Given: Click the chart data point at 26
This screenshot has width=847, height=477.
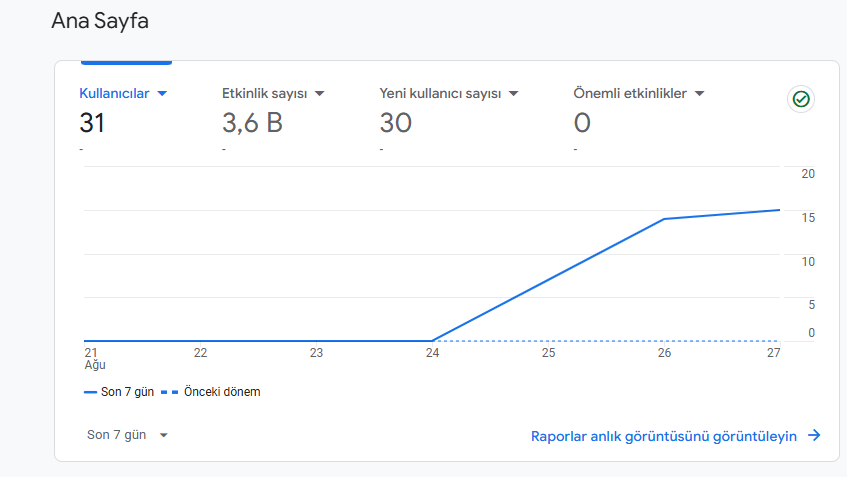Looking at the screenshot, I should pos(664,219).
